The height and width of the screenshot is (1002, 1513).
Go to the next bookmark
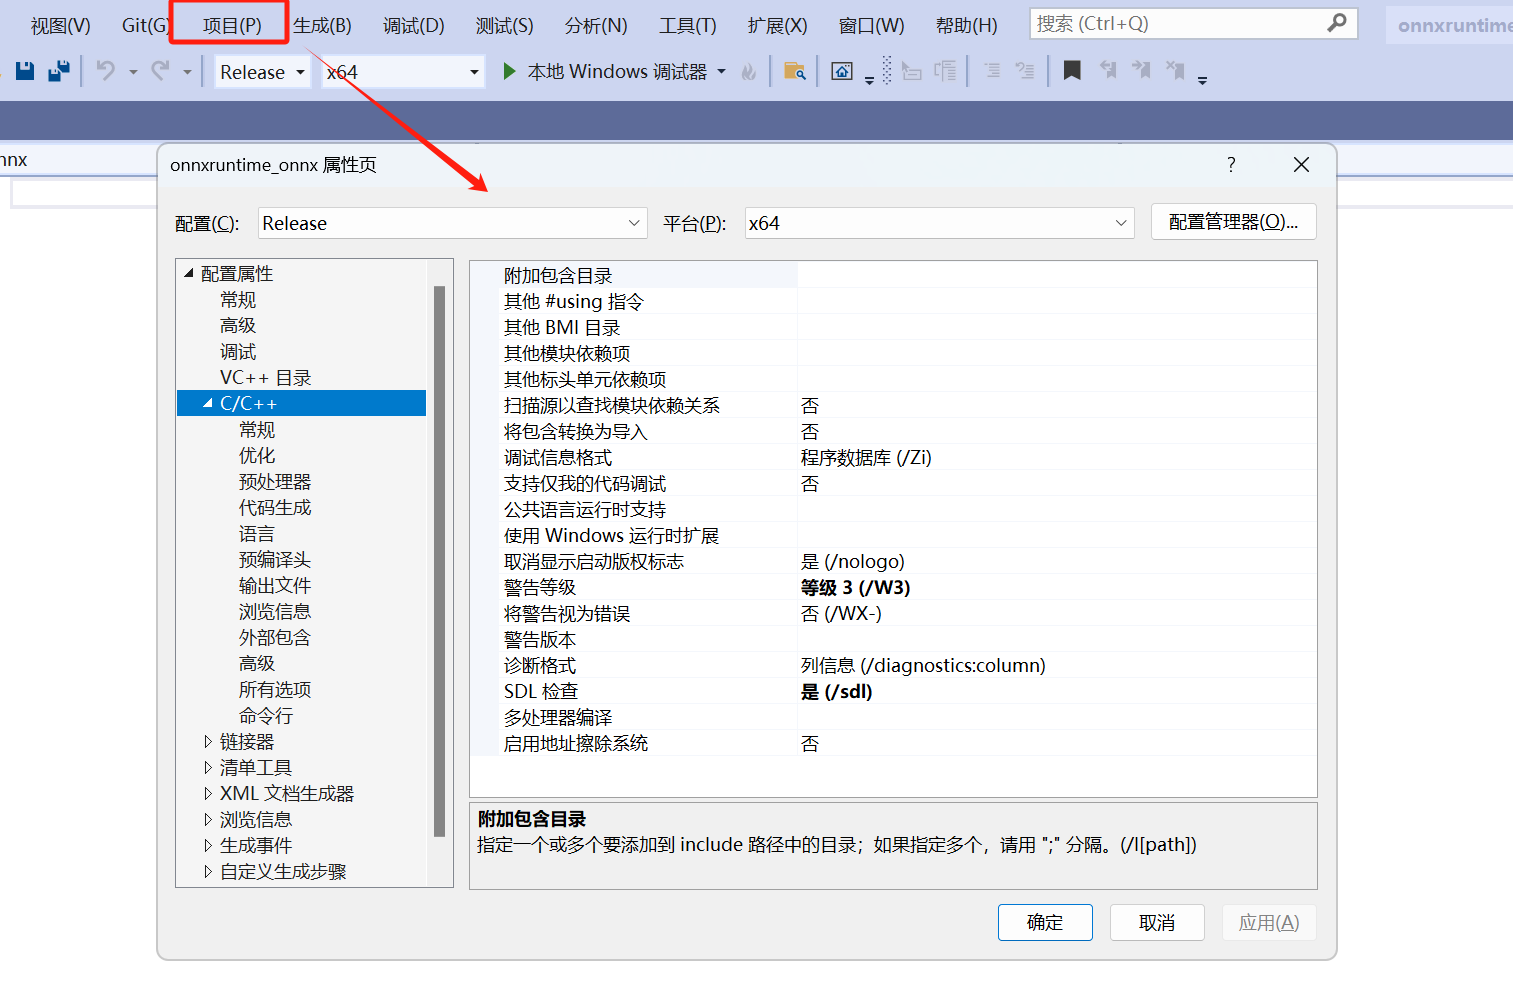(x=1141, y=71)
